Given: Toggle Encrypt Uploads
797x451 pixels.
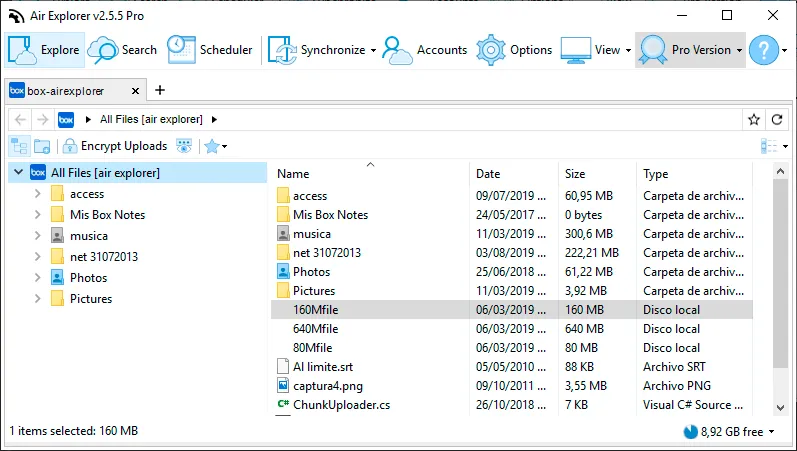Looking at the screenshot, I should (x=115, y=146).
